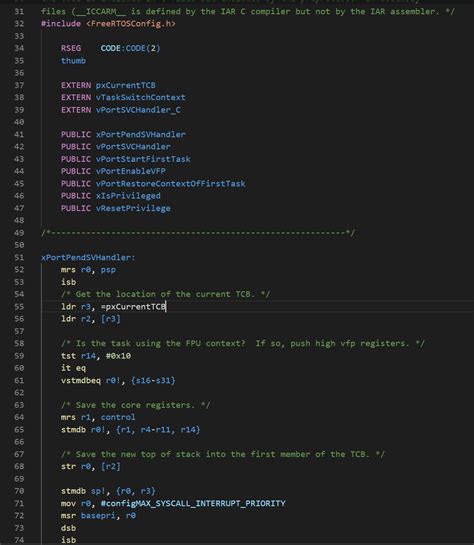Click 'mrs r0, psp' instruction
The width and height of the screenshot is (474, 545).
tap(88, 270)
